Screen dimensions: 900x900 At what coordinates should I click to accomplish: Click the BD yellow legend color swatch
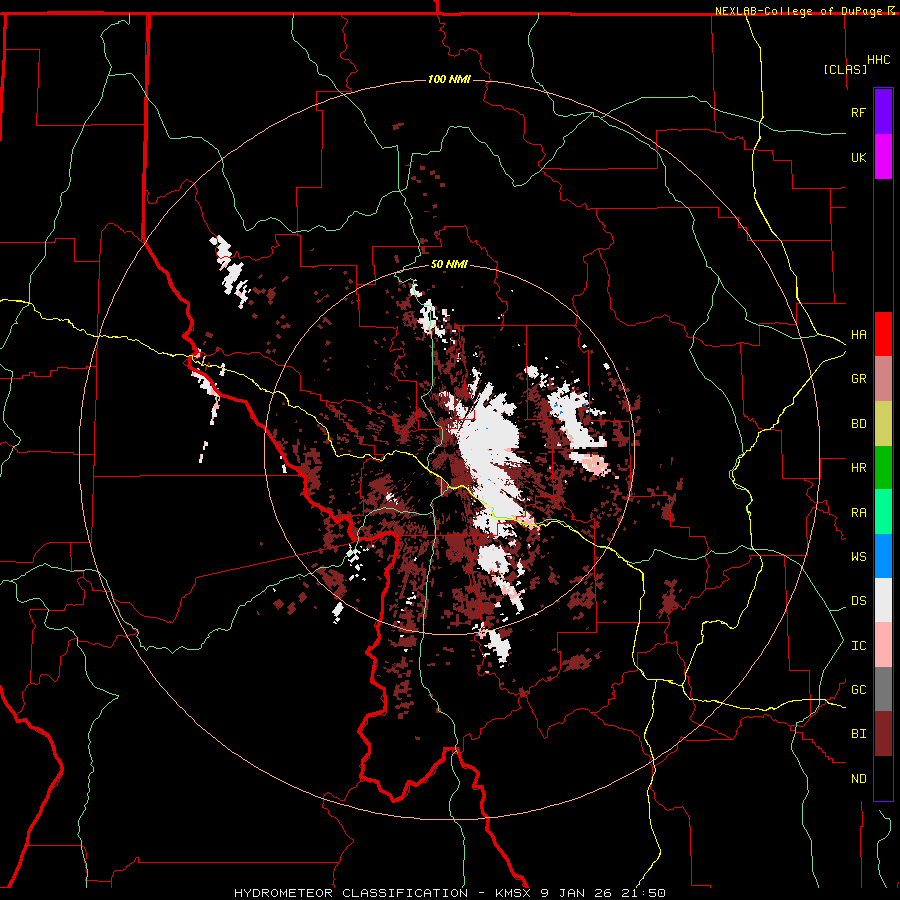tap(883, 423)
